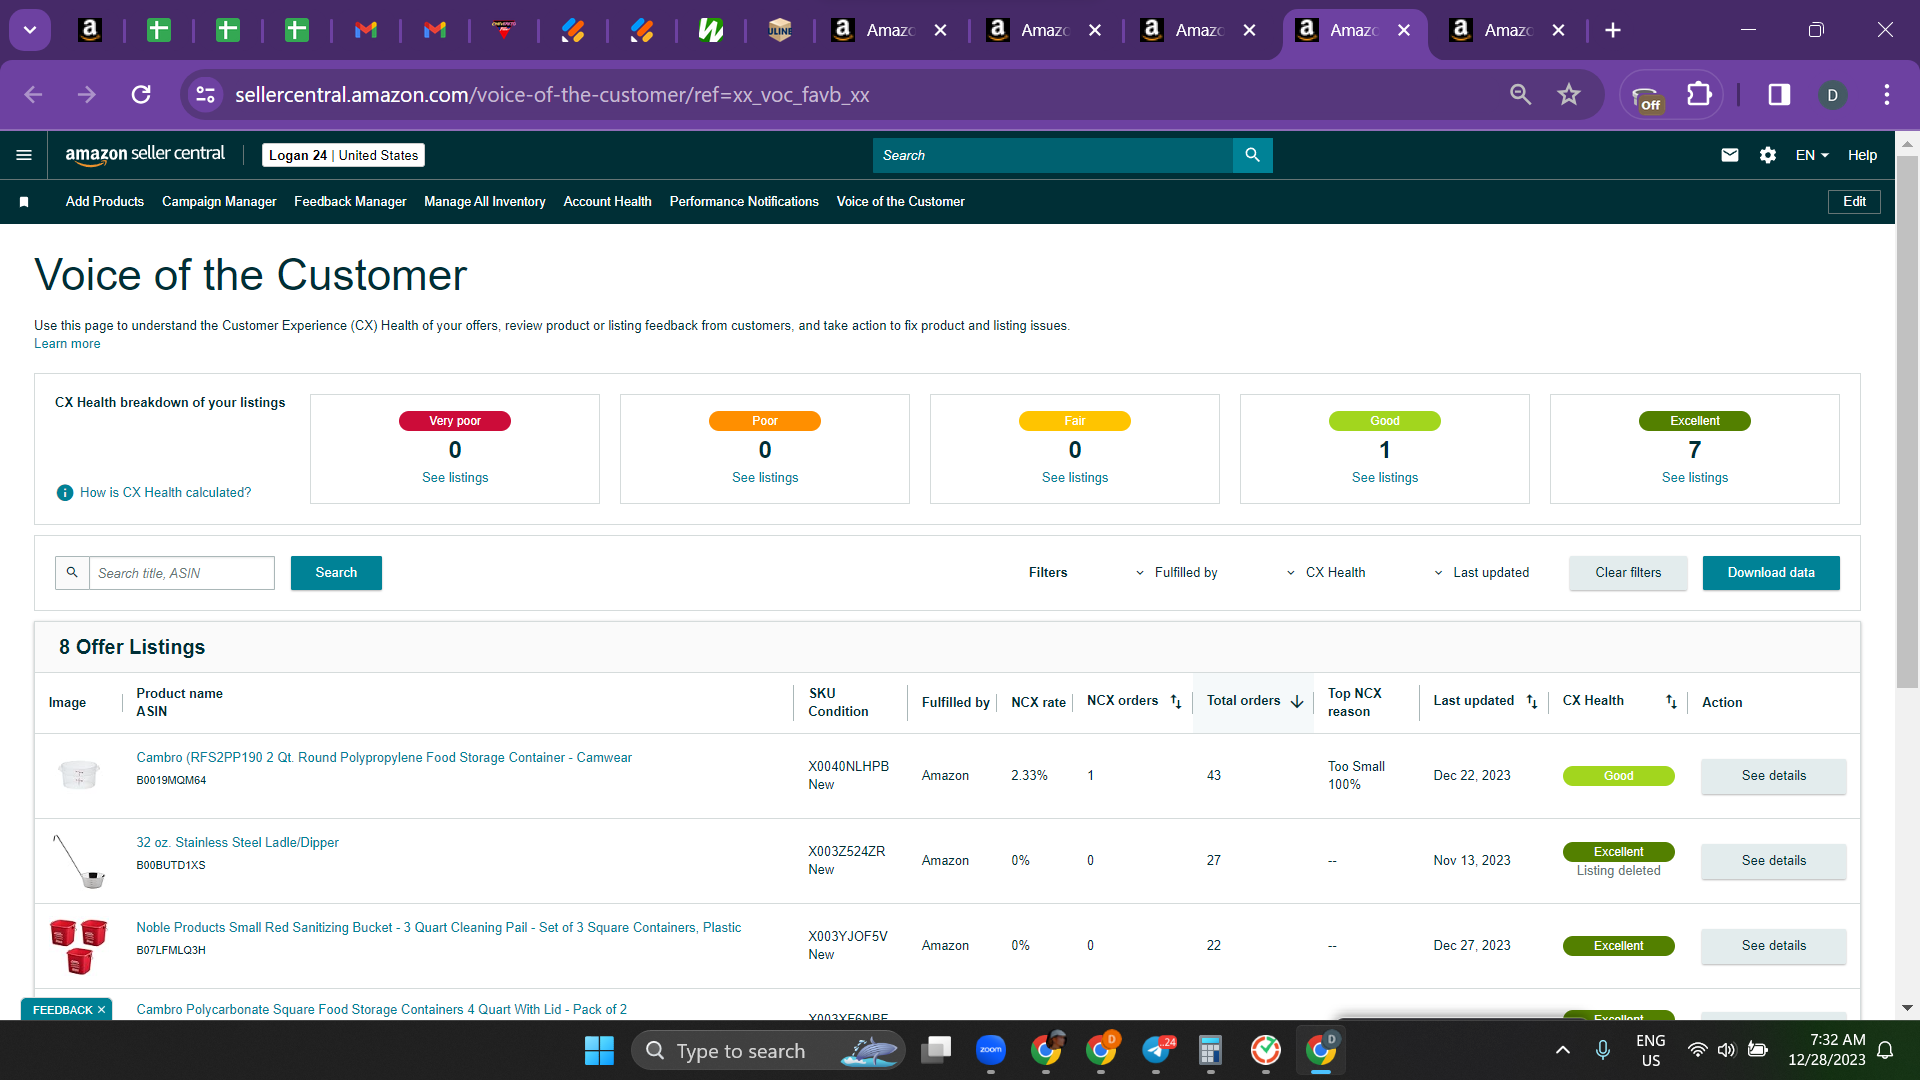Sort by Last updated arrows
Viewport: 1920px width, 1080px height.
[1532, 702]
